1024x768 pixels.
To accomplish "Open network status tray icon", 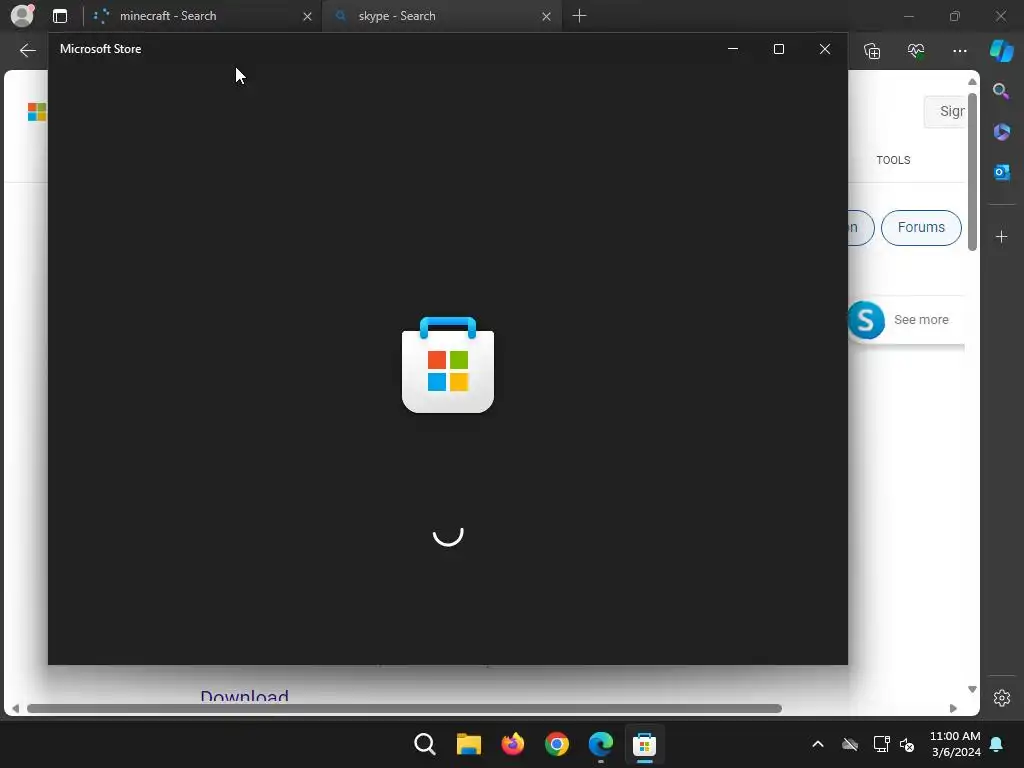I will coord(882,744).
